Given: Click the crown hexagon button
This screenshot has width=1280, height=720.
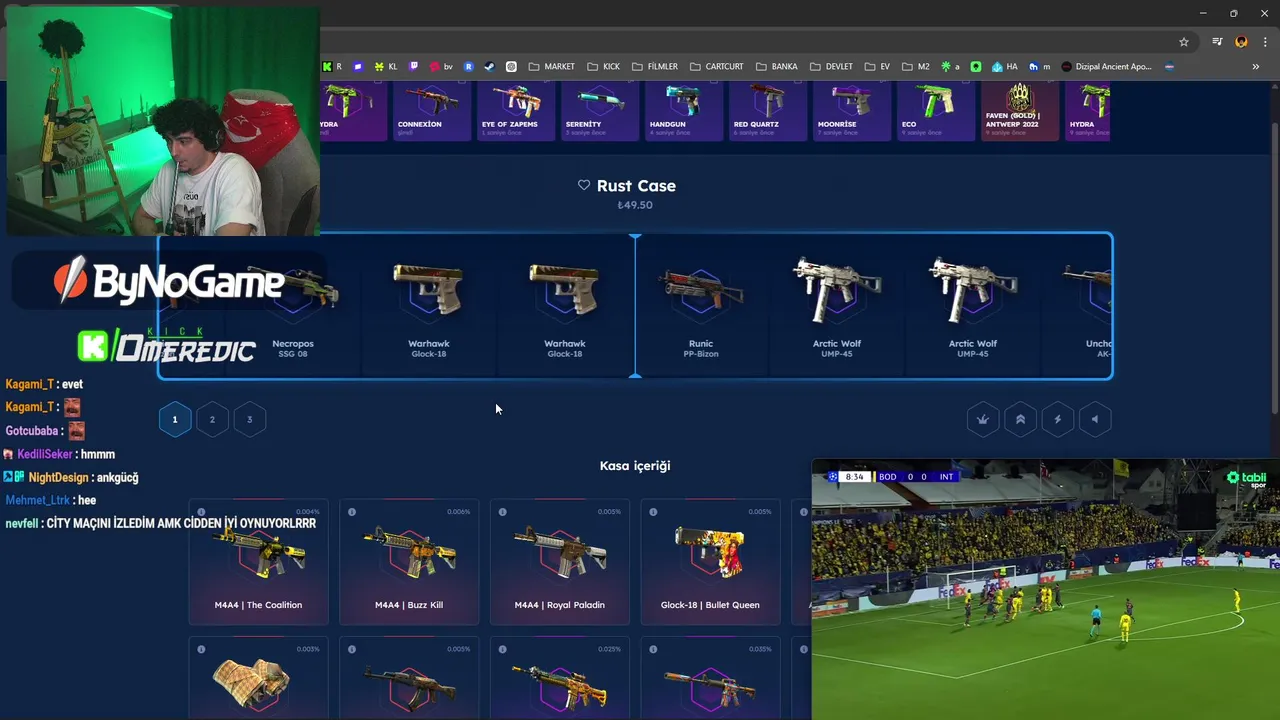Looking at the screenshot, I should pos(983,419).
